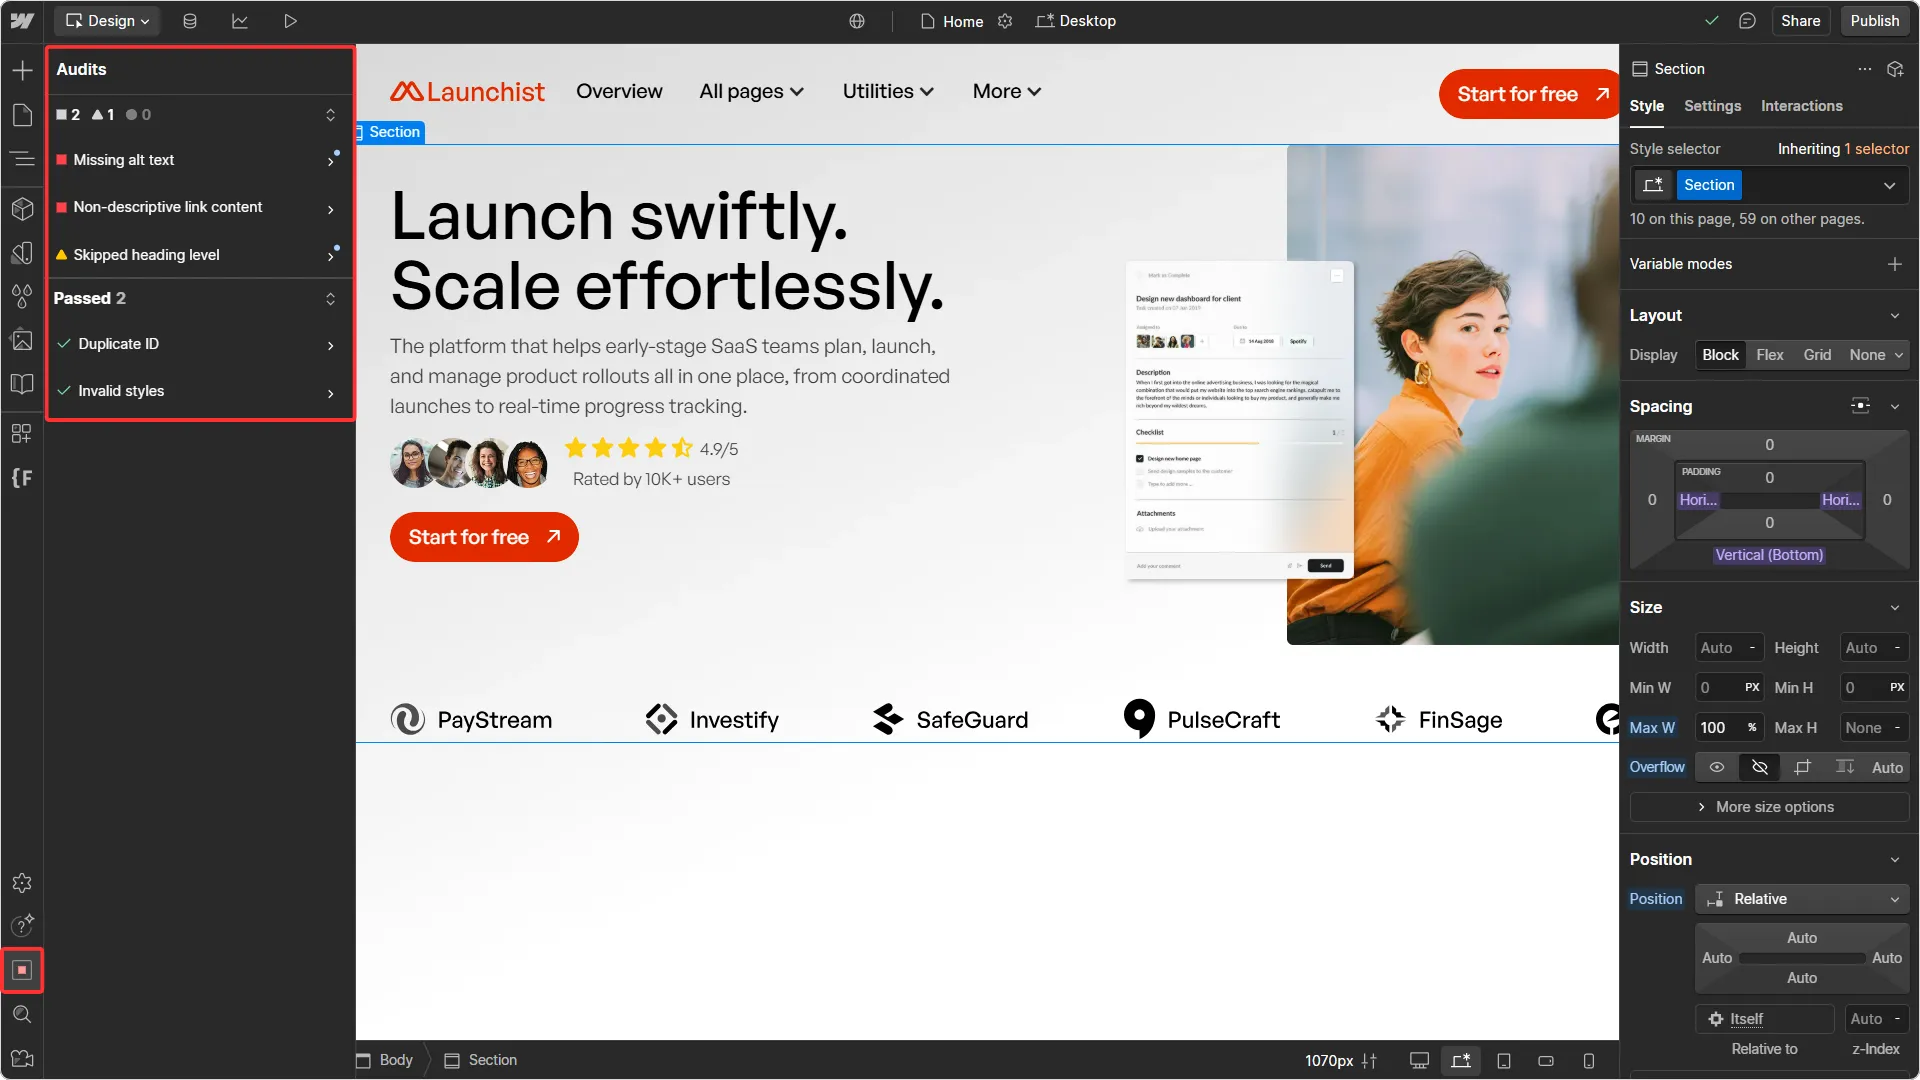Open the Design mode dropdown
Image resolution: width=1920 pixels, height=1080 pixels.
[107, 21]
